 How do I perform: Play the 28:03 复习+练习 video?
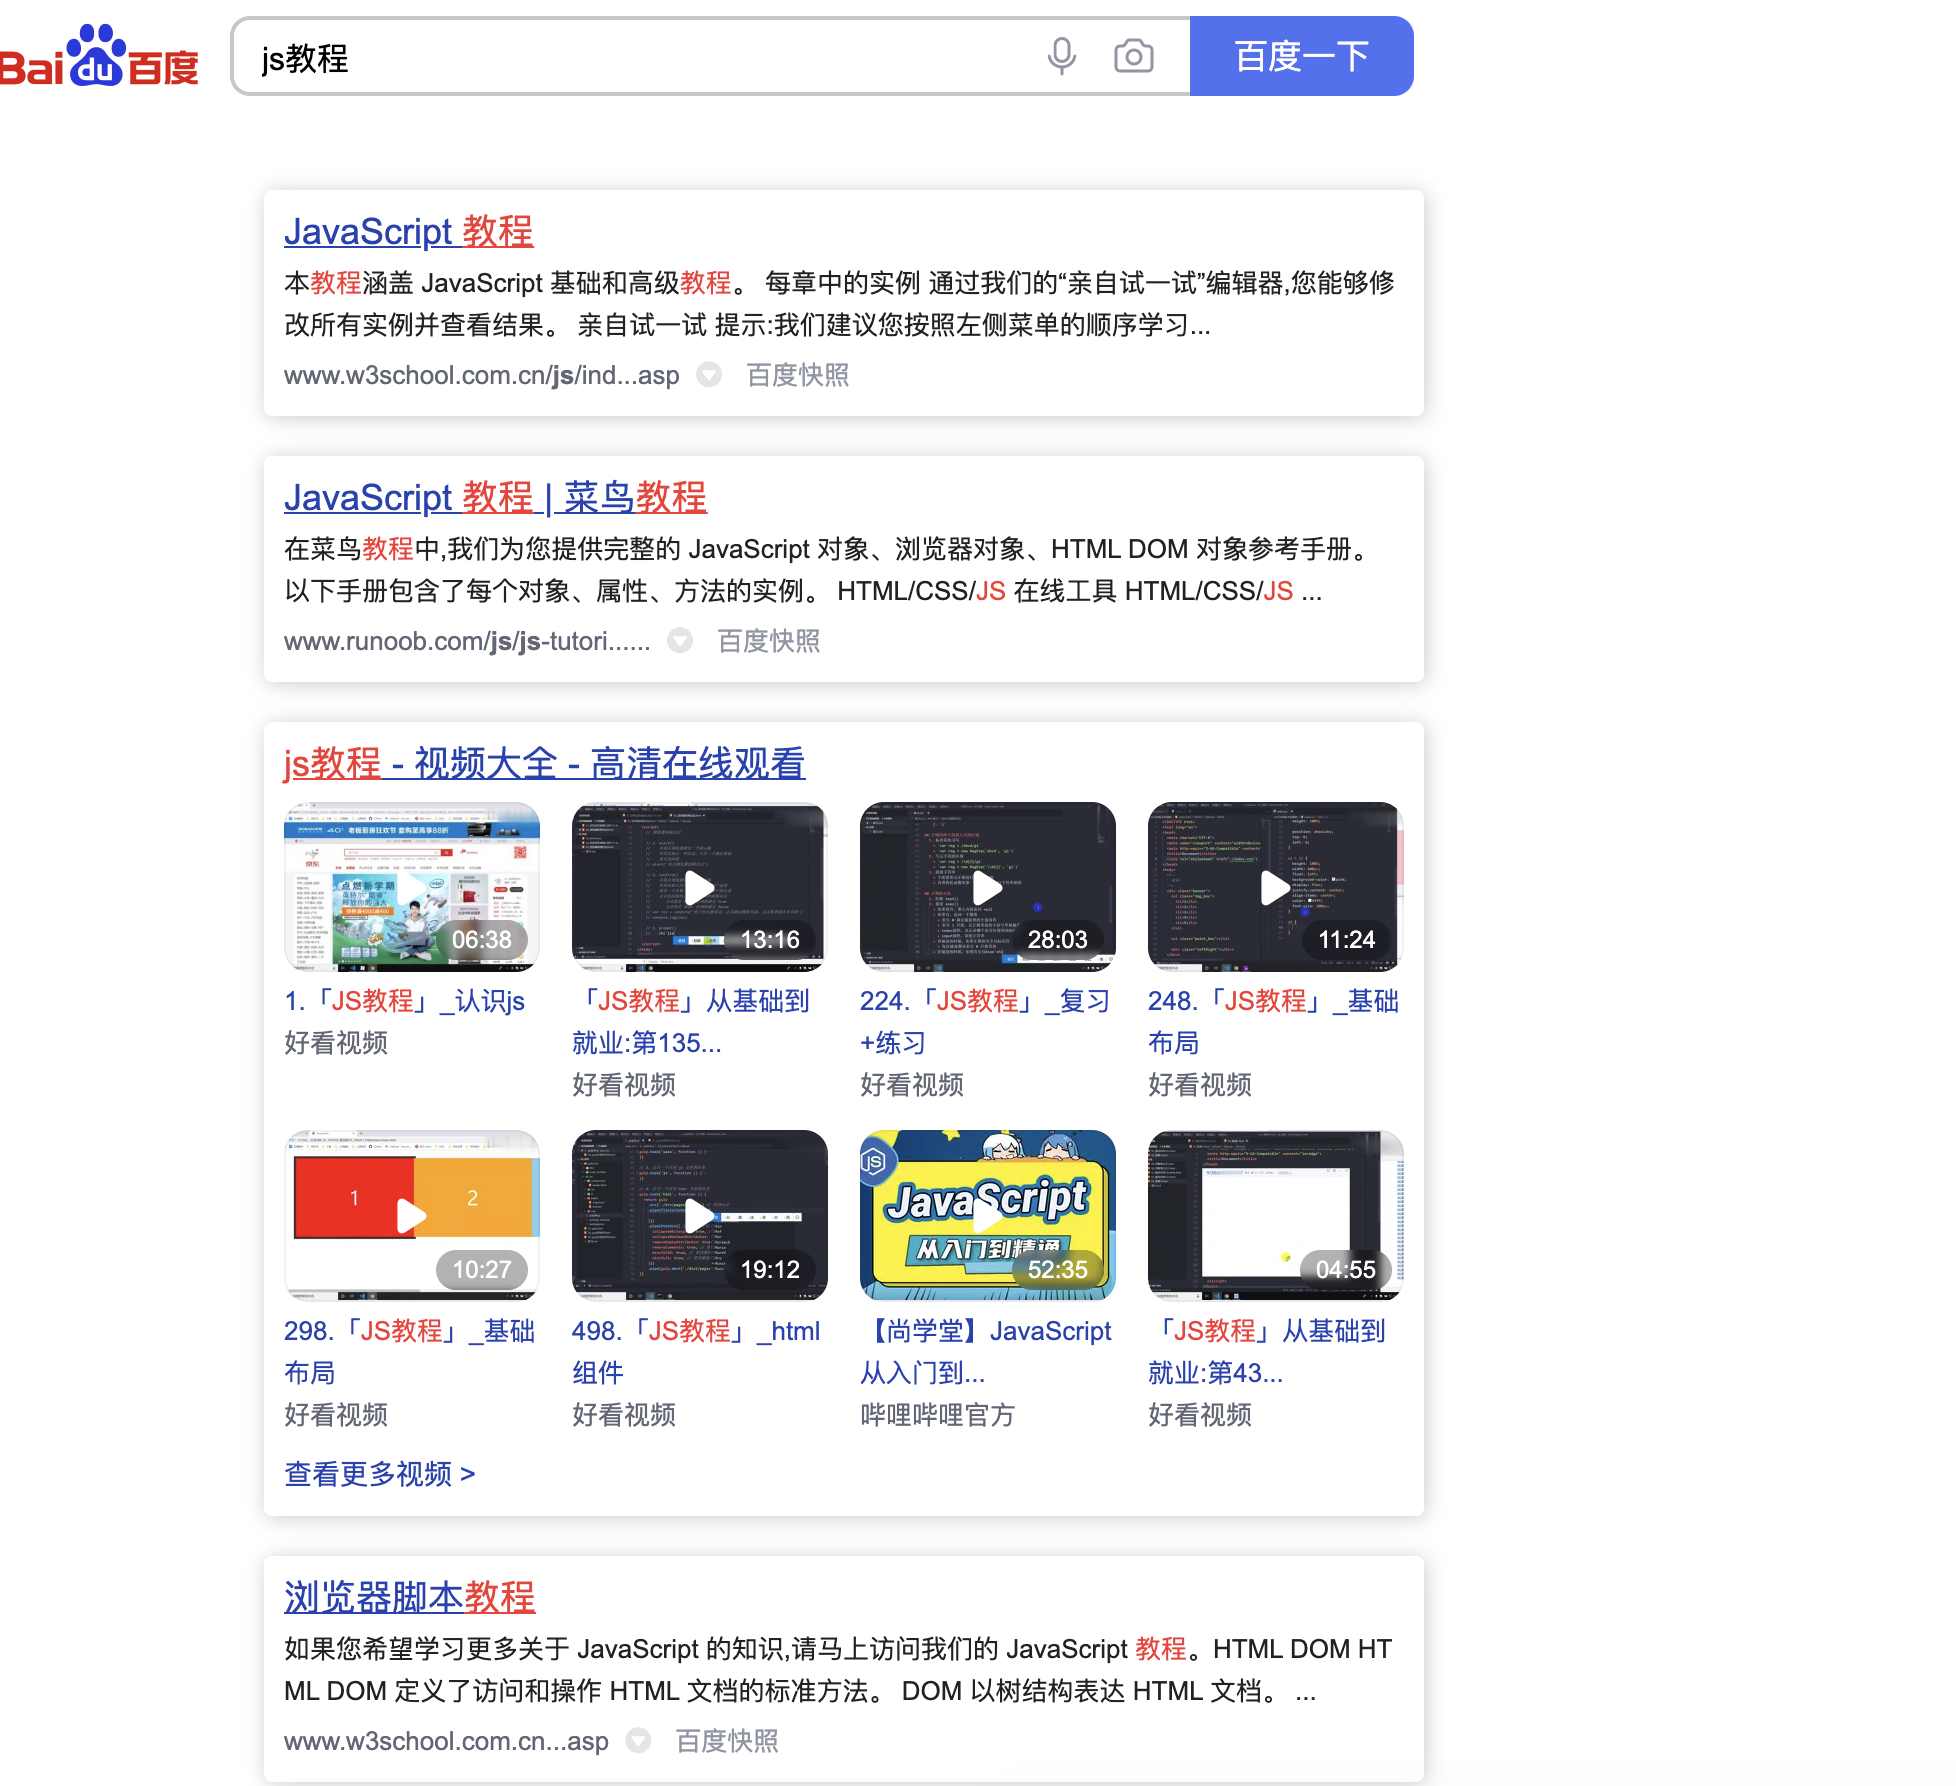[987, 886]
